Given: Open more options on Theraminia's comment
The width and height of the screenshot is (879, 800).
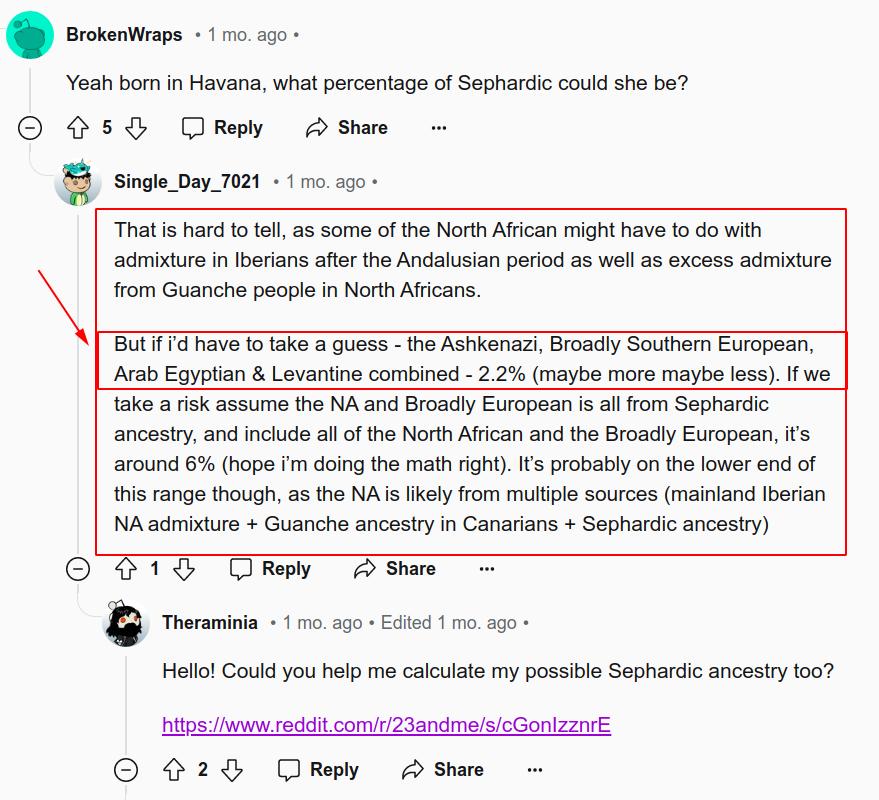Looking at the screenshot, I should (534, 770).
